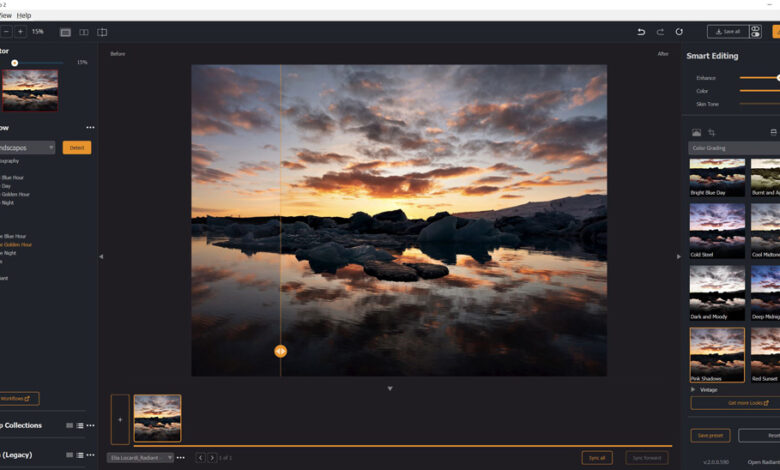
Task: Switch Legacy panel to grid view
Action: (x=70, y=455)
